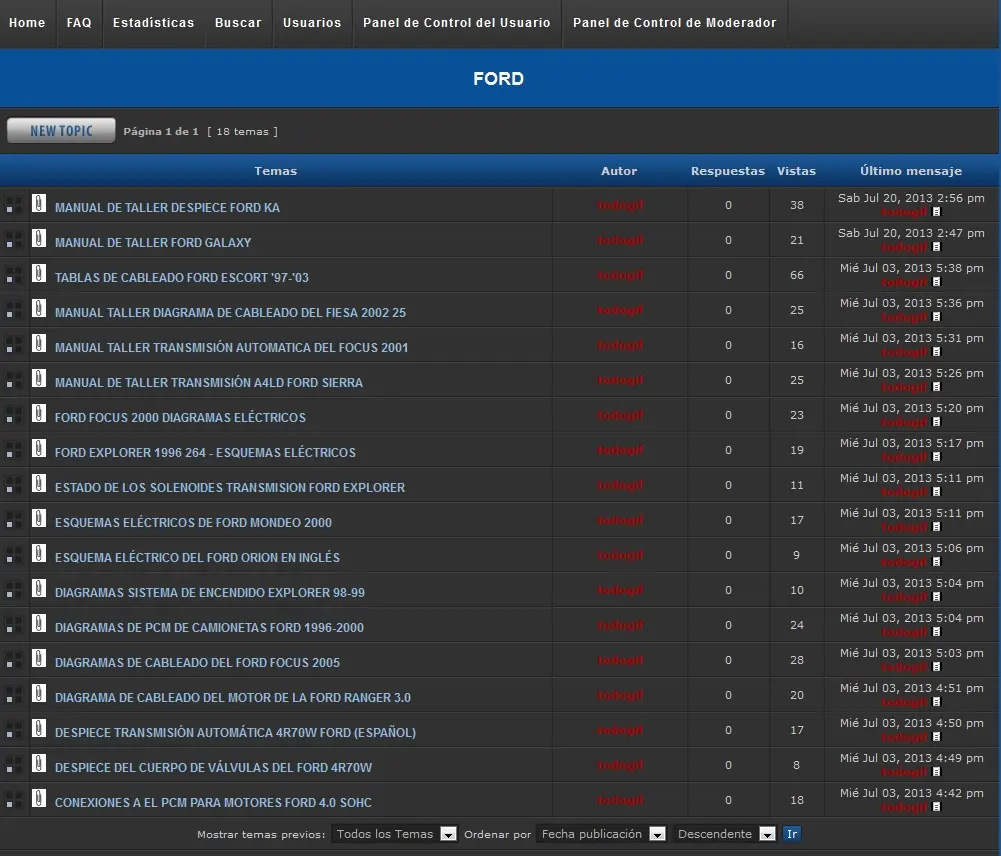This screenshot has width=1001, height=856.
Task: Open topic Conexiones a el PCM Ford 4.0 SOHC
Action: [x=213, y=802]
